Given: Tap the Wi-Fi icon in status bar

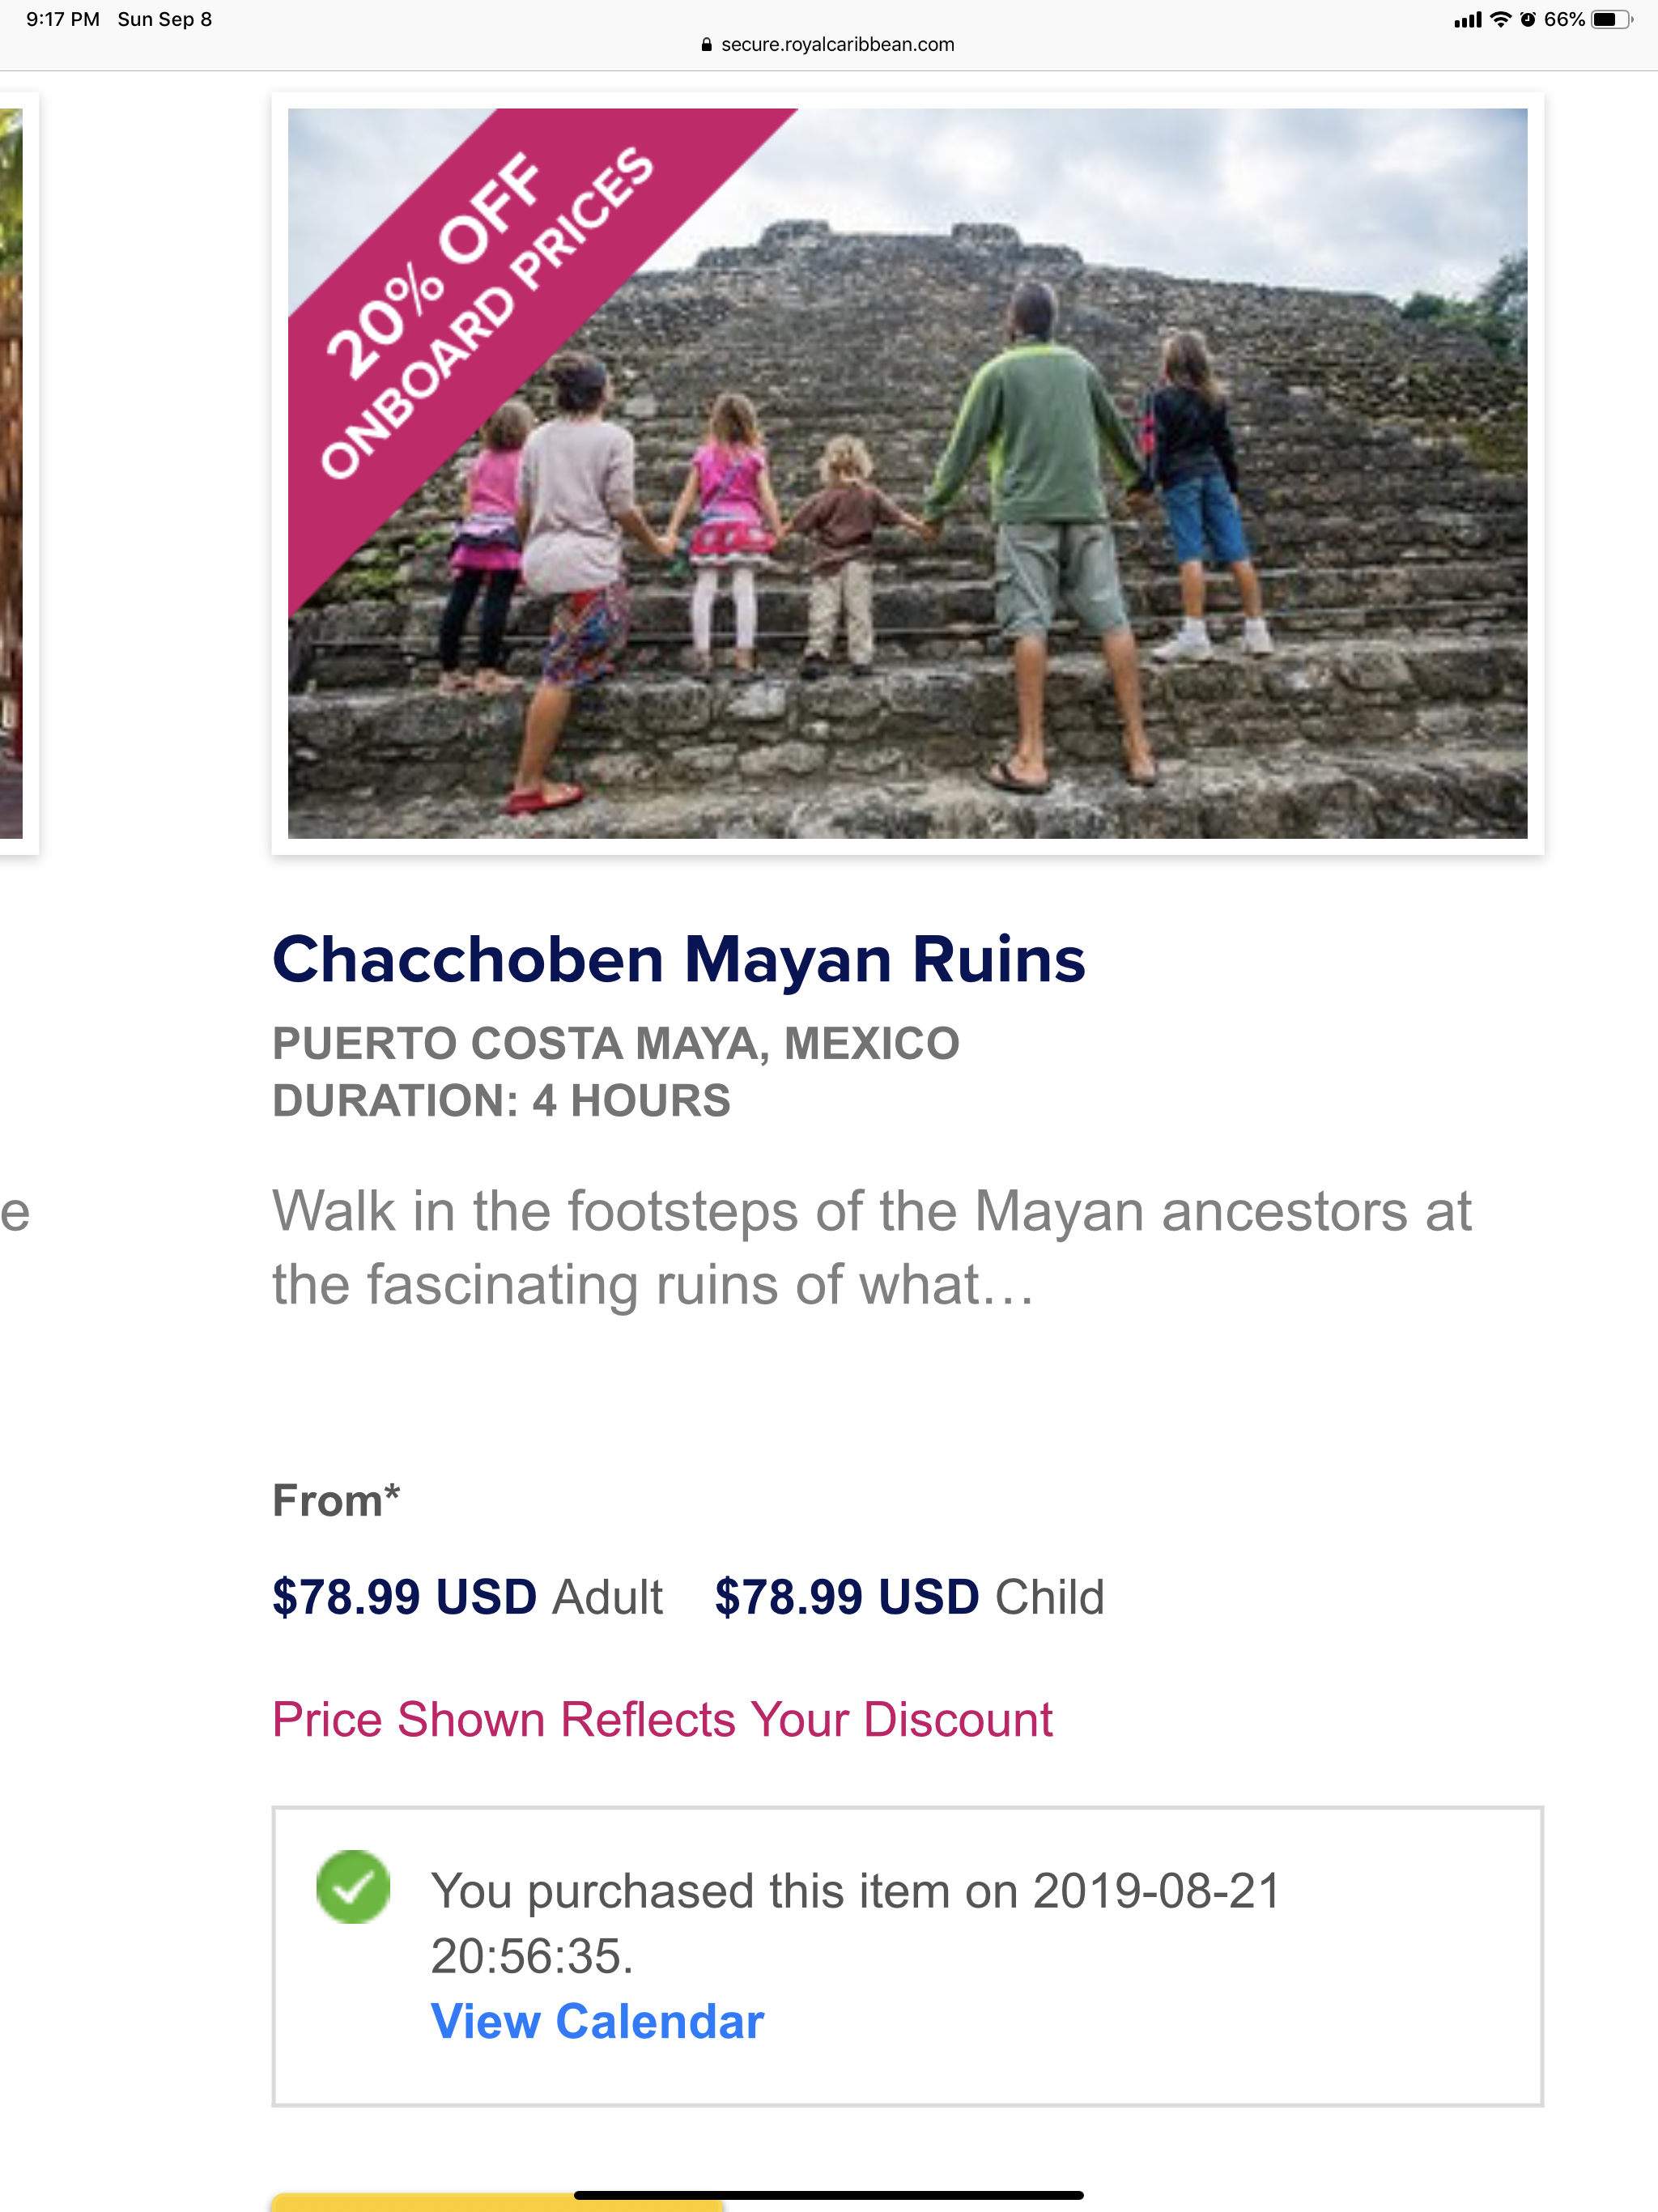Looking at the screenshot, I should point(1500,19).
